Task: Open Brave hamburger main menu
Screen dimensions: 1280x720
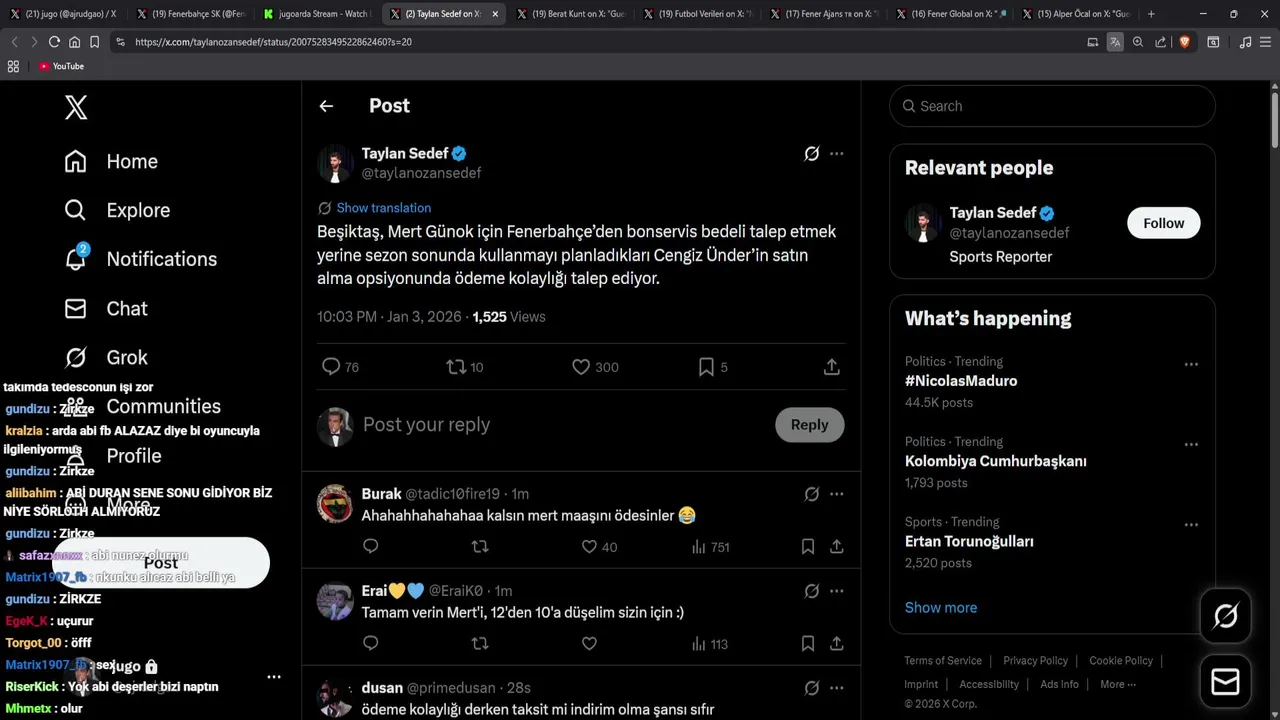Action: (x=1266, y=42)
